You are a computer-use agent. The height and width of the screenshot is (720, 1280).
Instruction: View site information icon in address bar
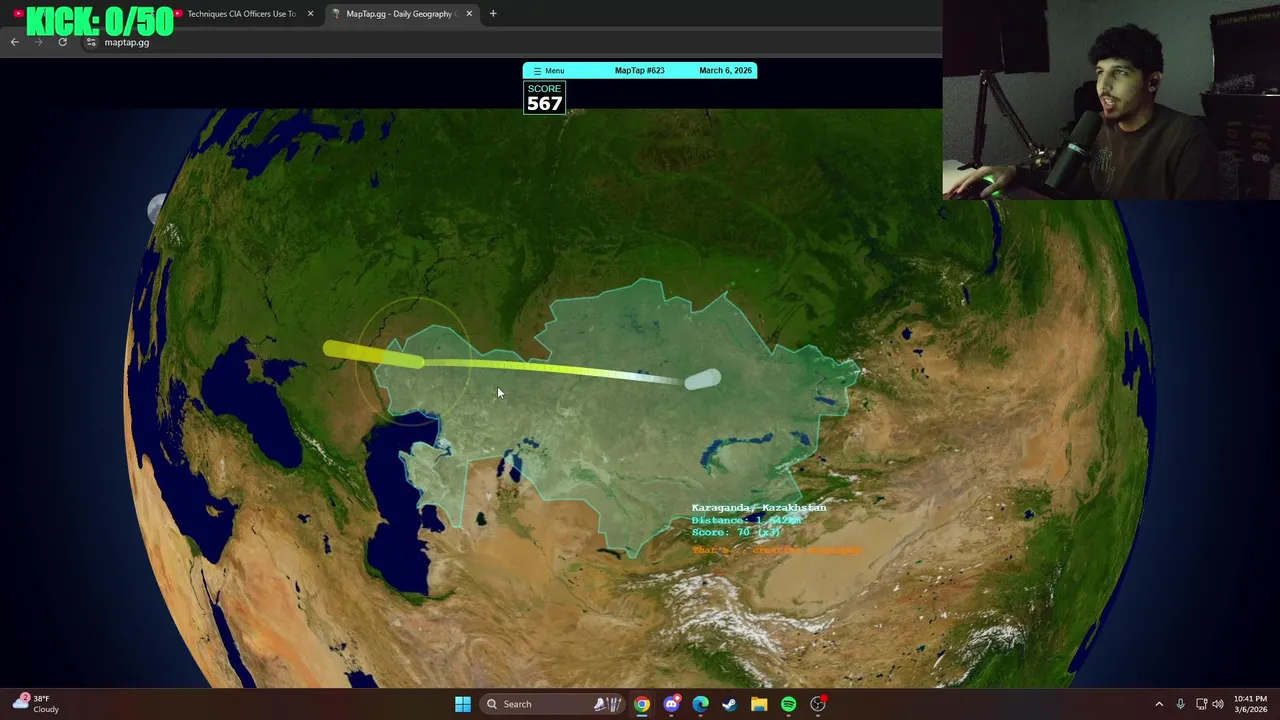(91, 42)
